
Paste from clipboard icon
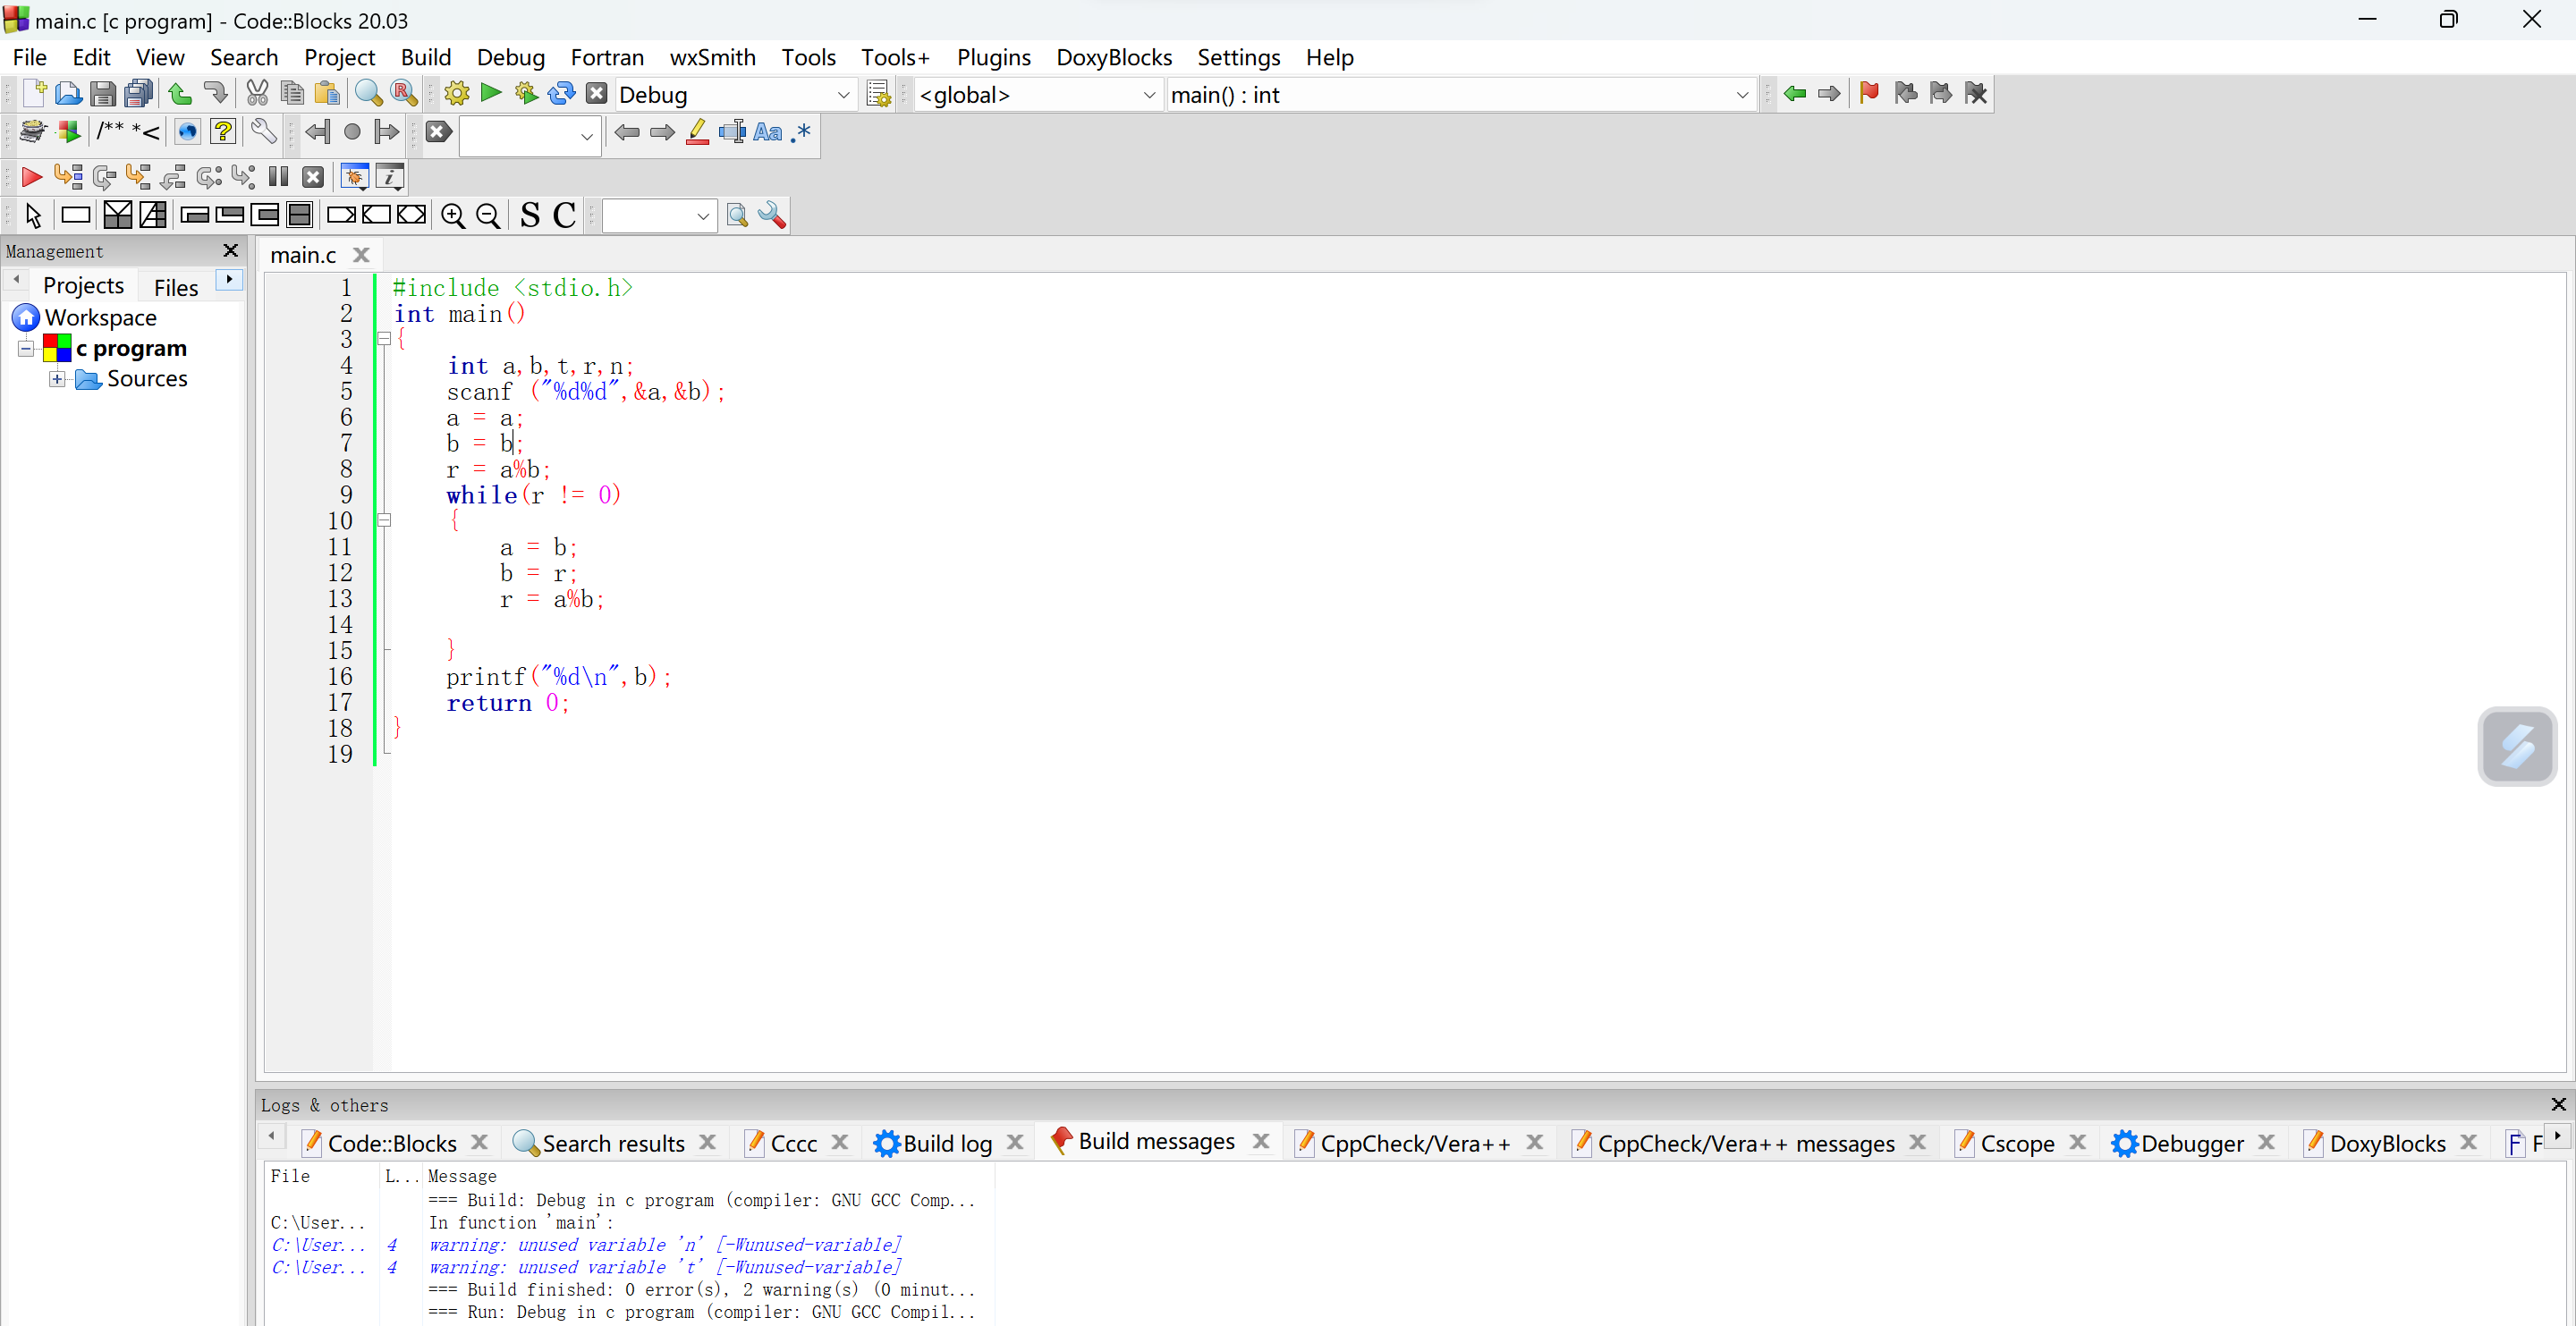point(327,94)
